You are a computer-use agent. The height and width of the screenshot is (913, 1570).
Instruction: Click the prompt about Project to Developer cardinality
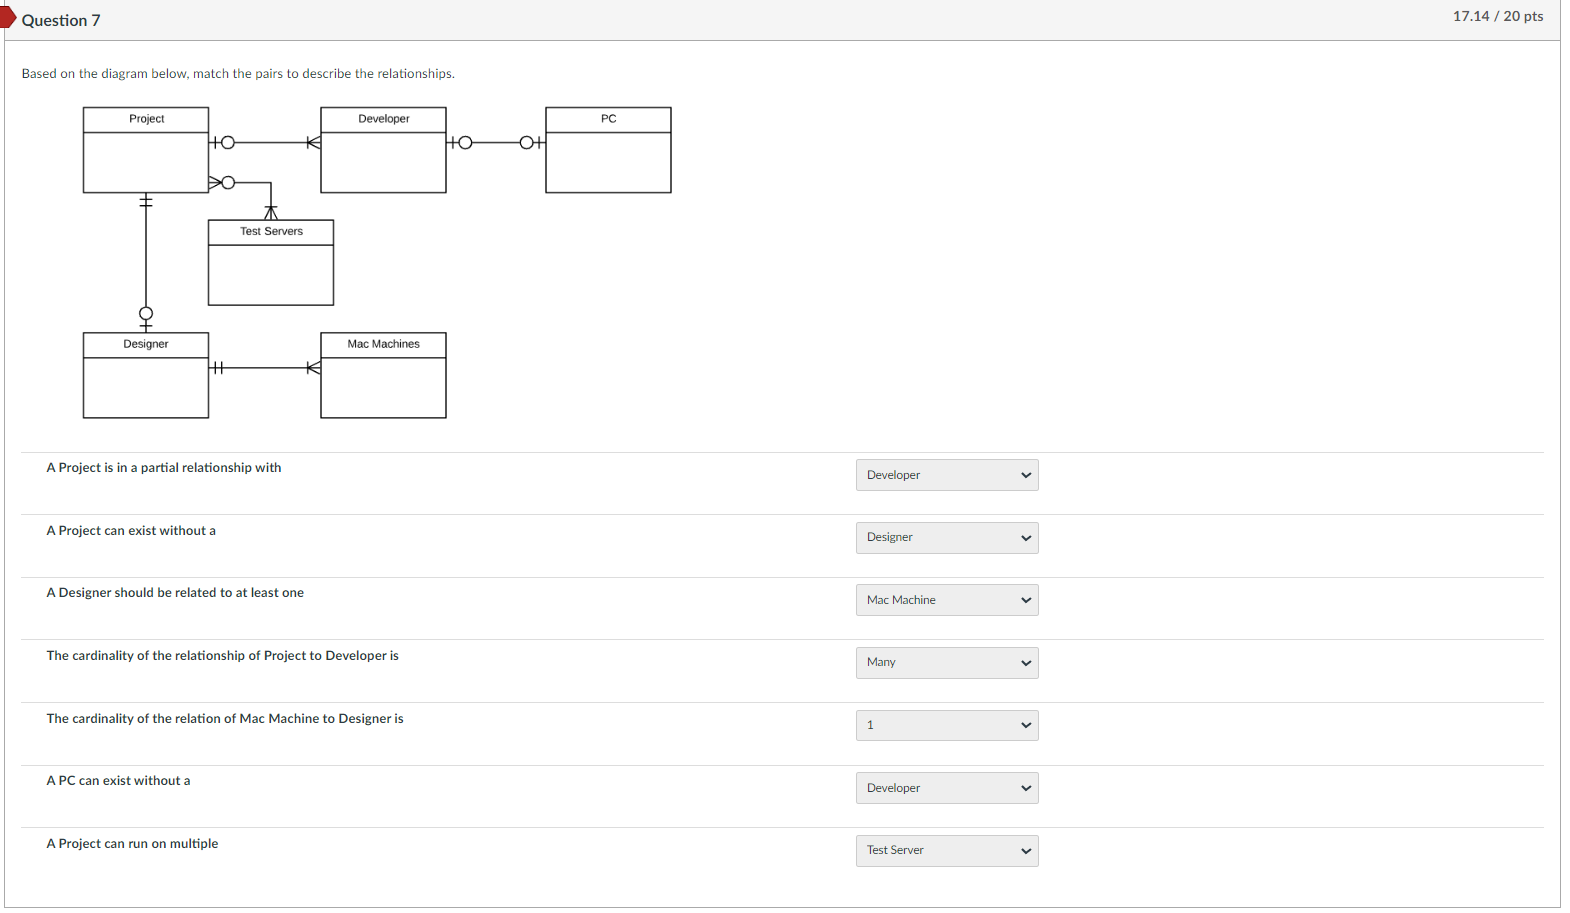coord(222,656)
